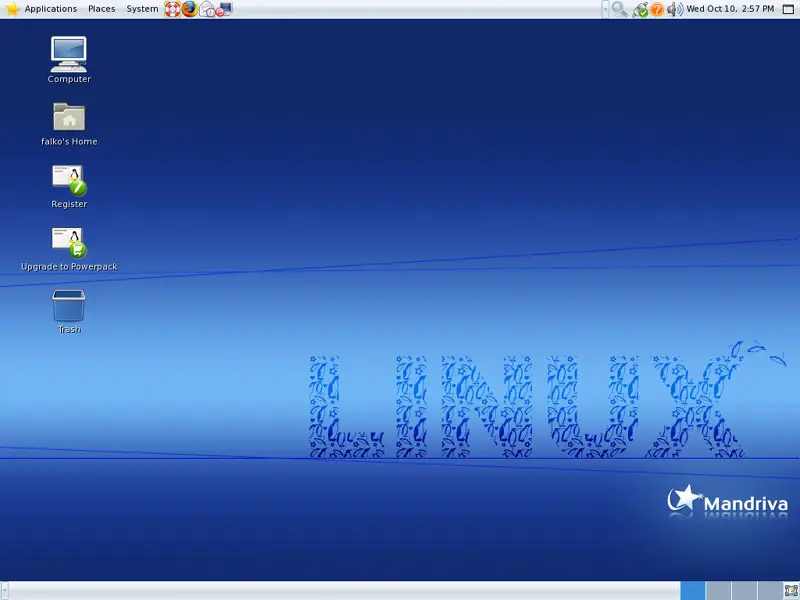
Task: Switch to the third workspace
Action: [744, 591]
